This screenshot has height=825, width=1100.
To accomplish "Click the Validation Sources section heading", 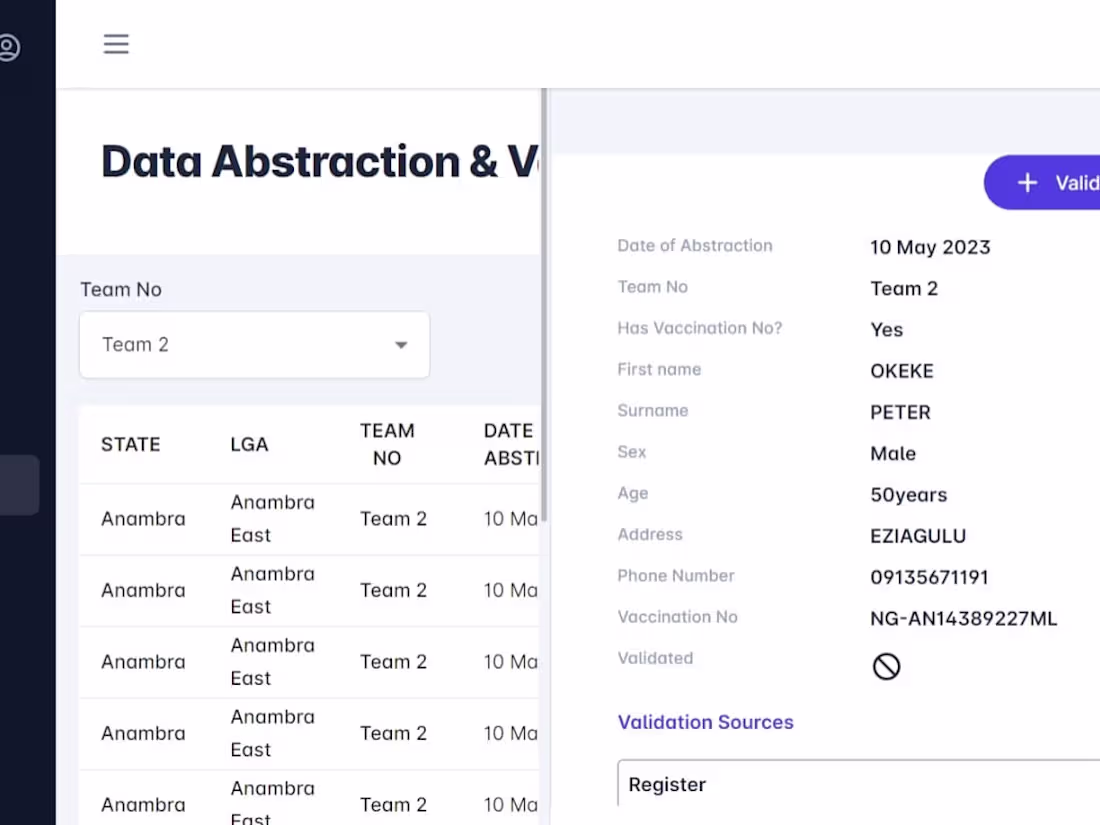I will coord(705,722).
